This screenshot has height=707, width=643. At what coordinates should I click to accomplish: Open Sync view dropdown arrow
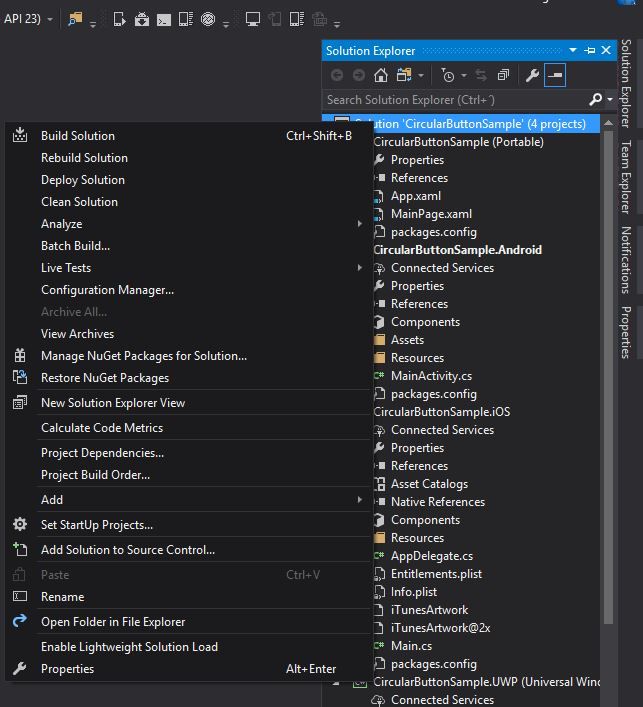pyautogui.click(x=421, y=76)
